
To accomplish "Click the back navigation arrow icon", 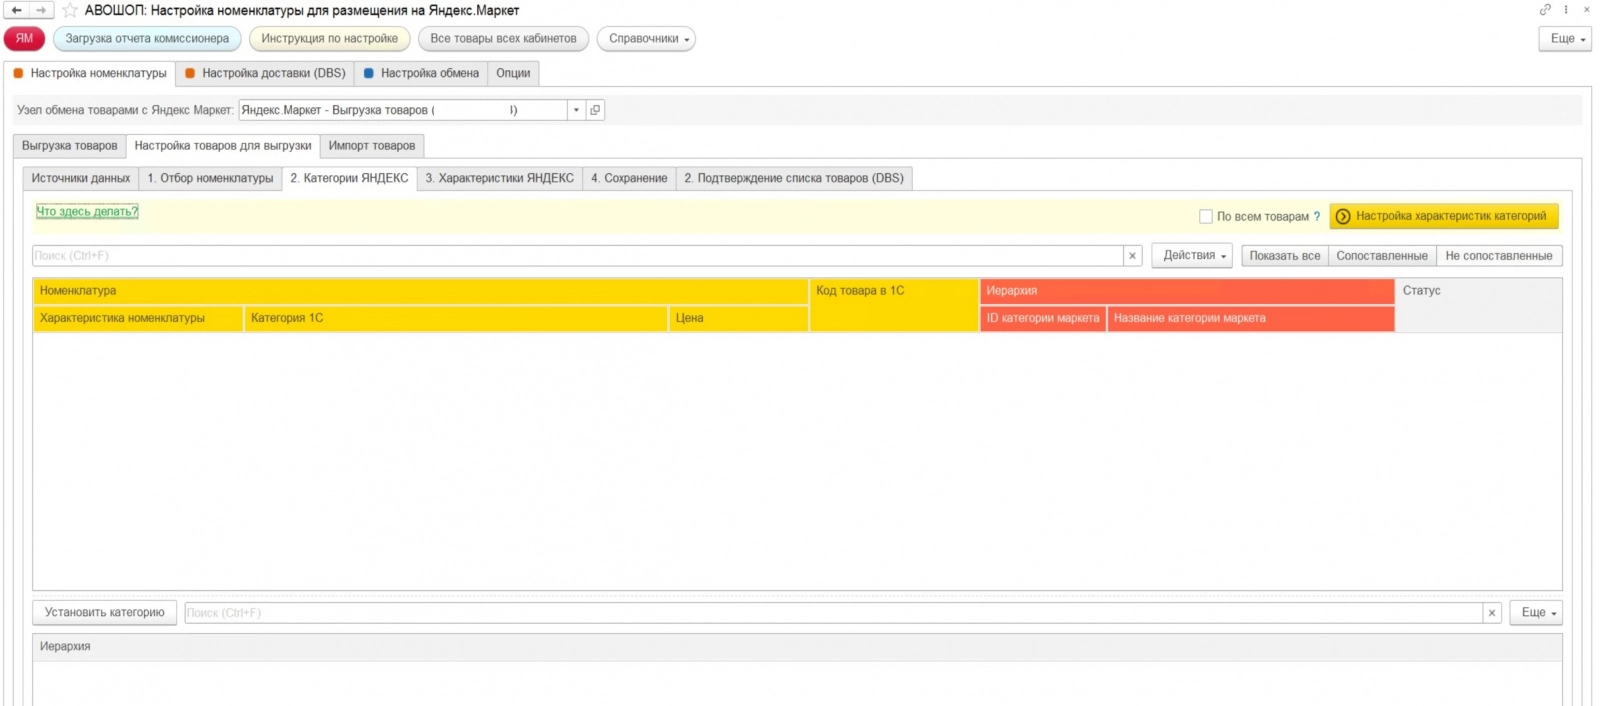I will pos(17,10).
